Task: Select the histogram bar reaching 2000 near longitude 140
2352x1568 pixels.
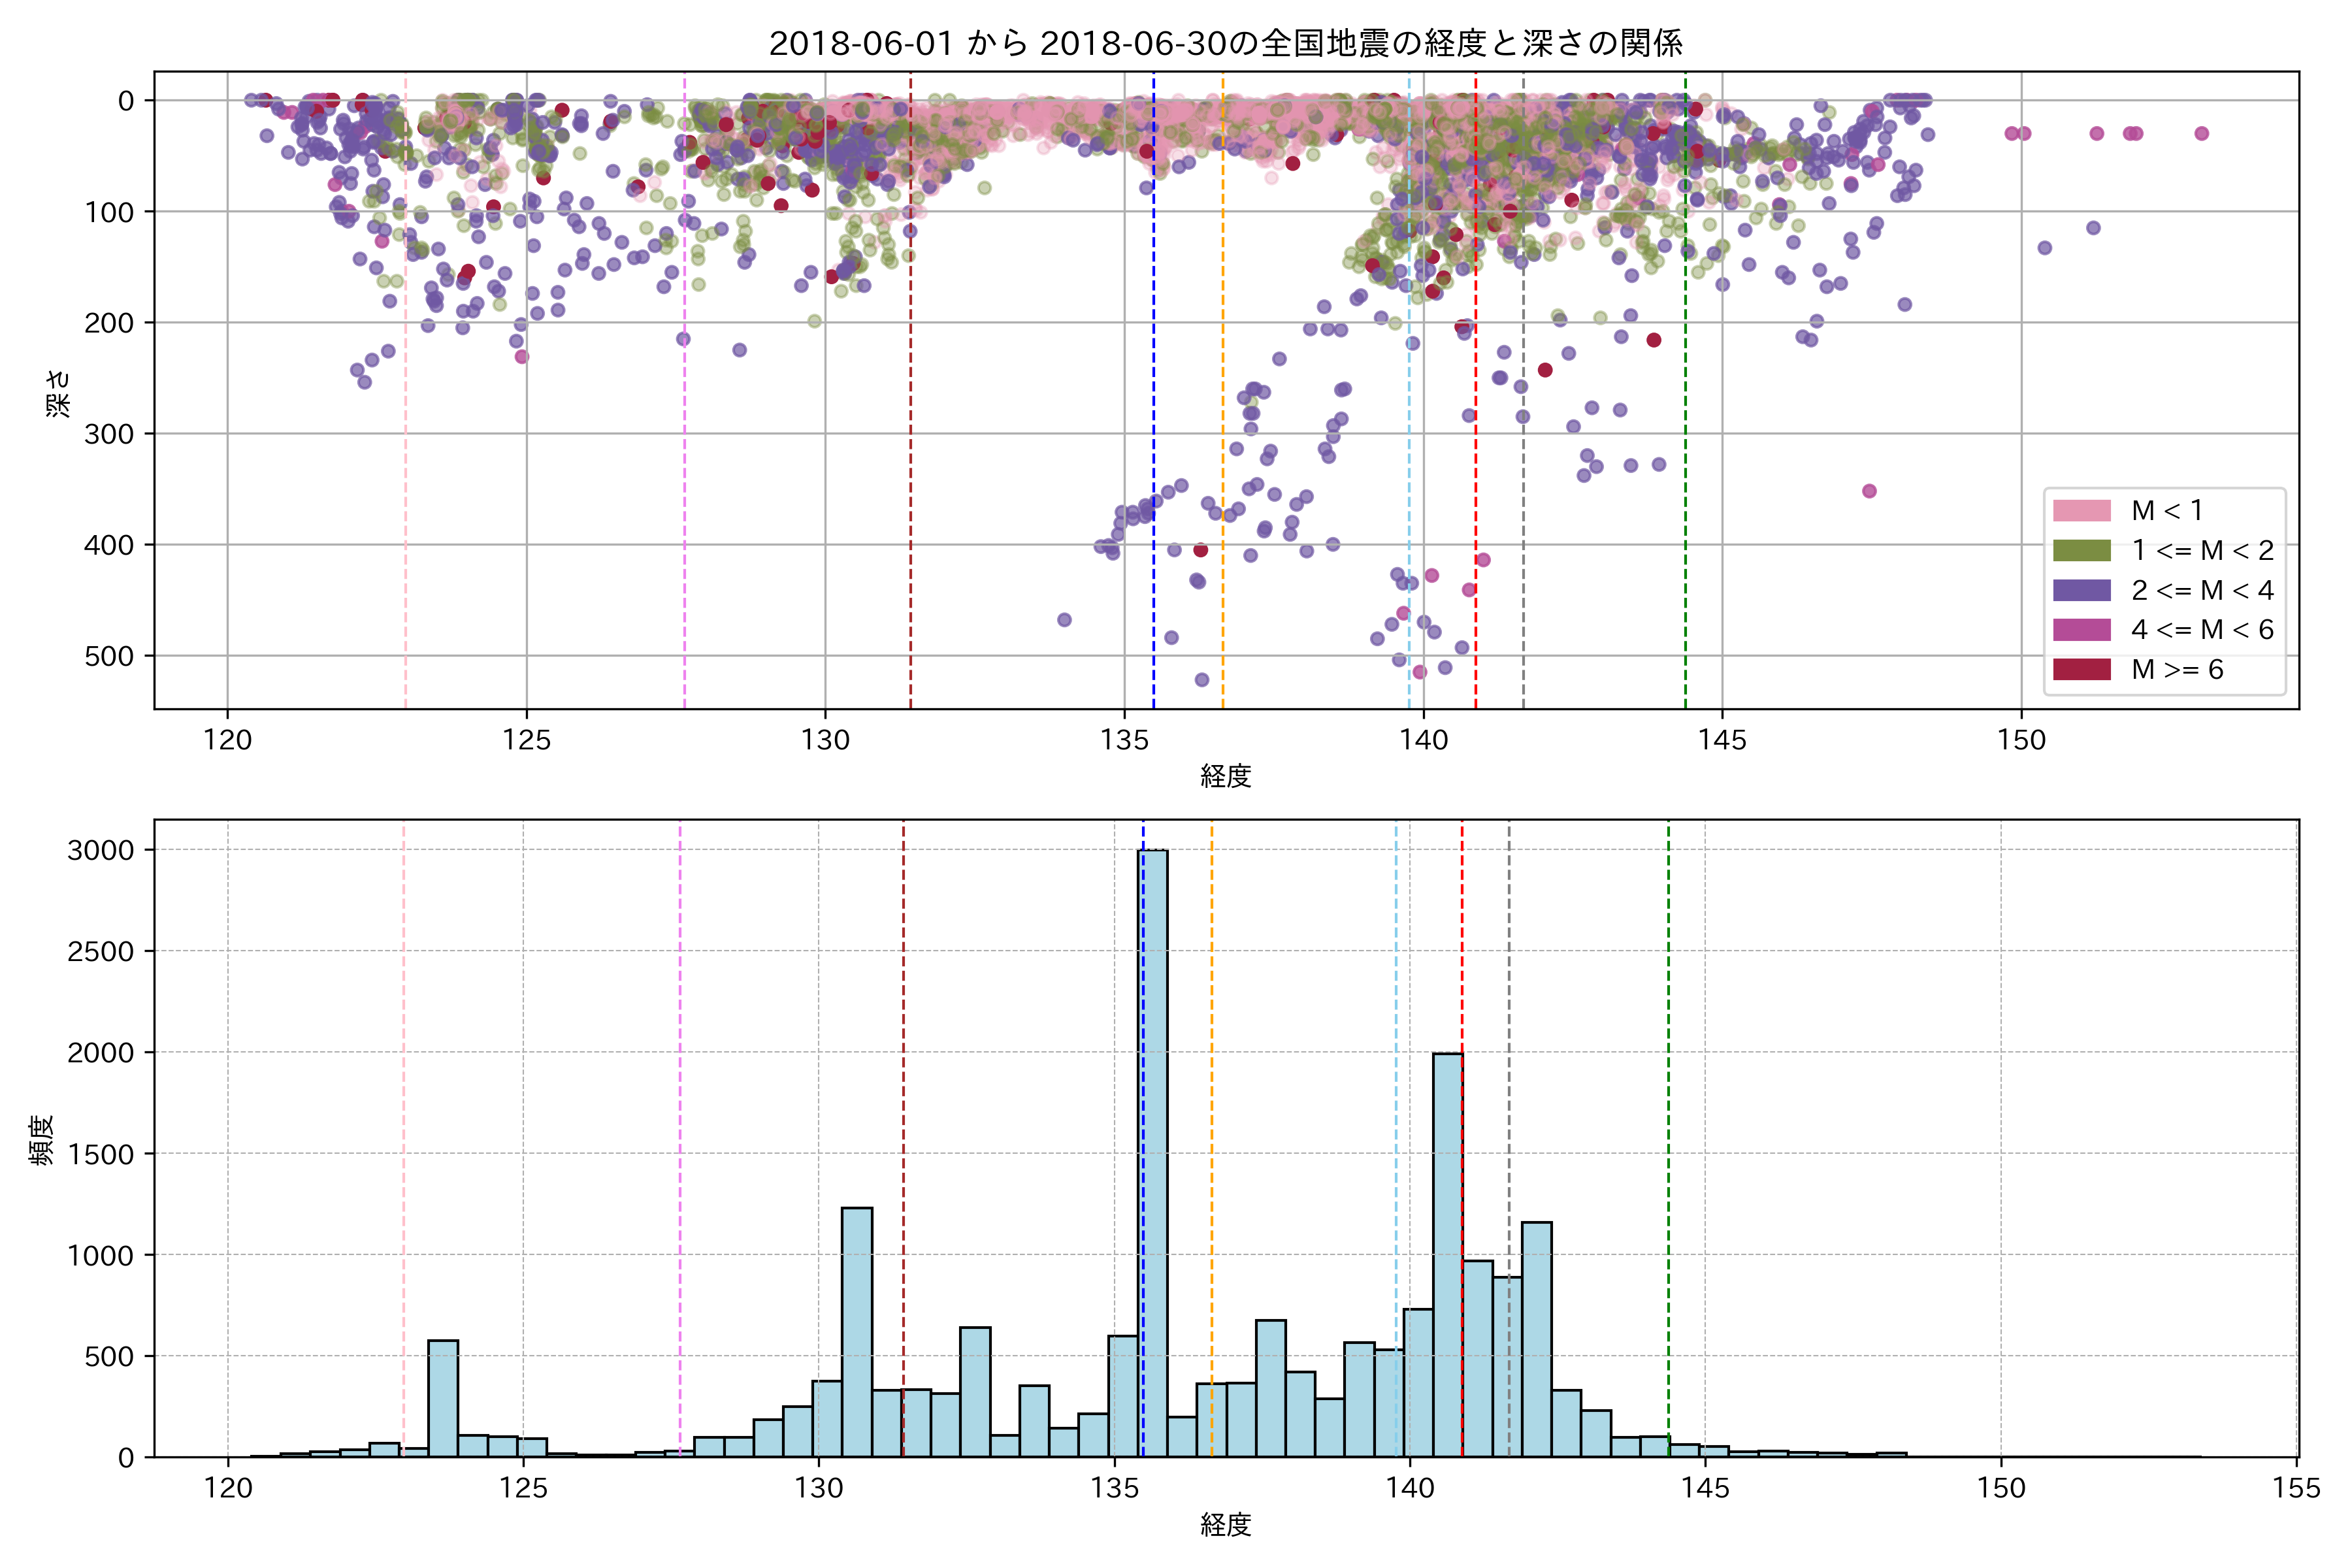Action: coord(1447,1255)
